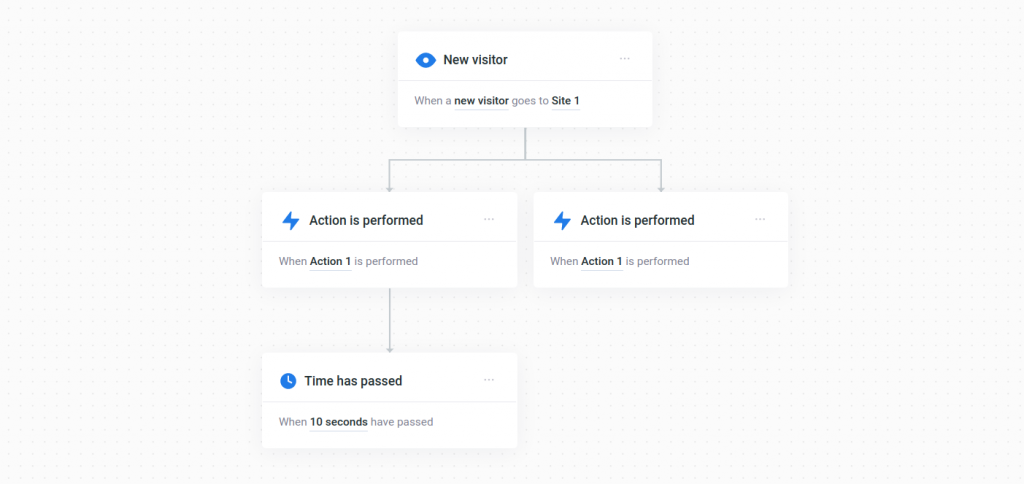Click the connector arrowhead entering left Action card

[x=390, y=189]
